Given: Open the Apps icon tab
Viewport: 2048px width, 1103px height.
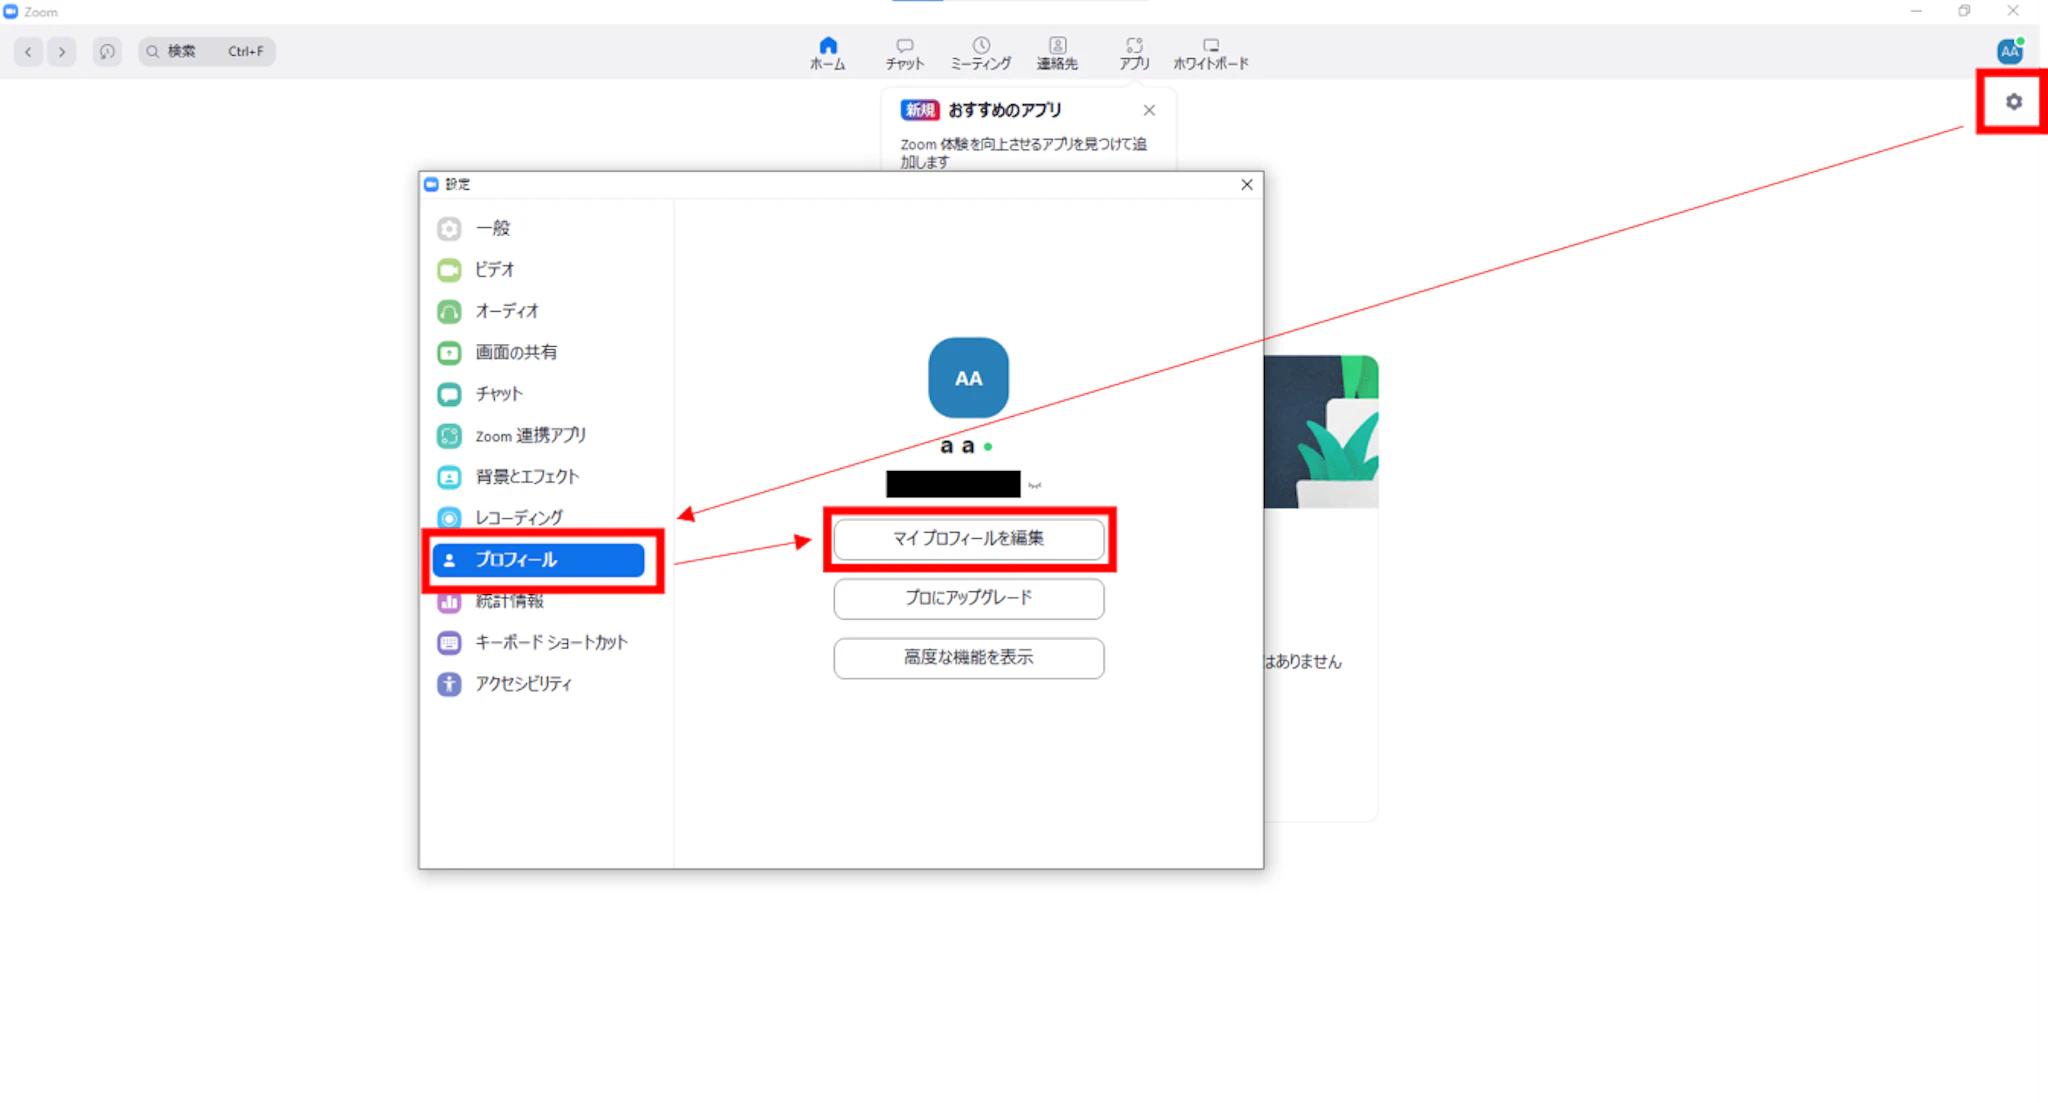Looking at the screenshot, I should point(1134,52).
